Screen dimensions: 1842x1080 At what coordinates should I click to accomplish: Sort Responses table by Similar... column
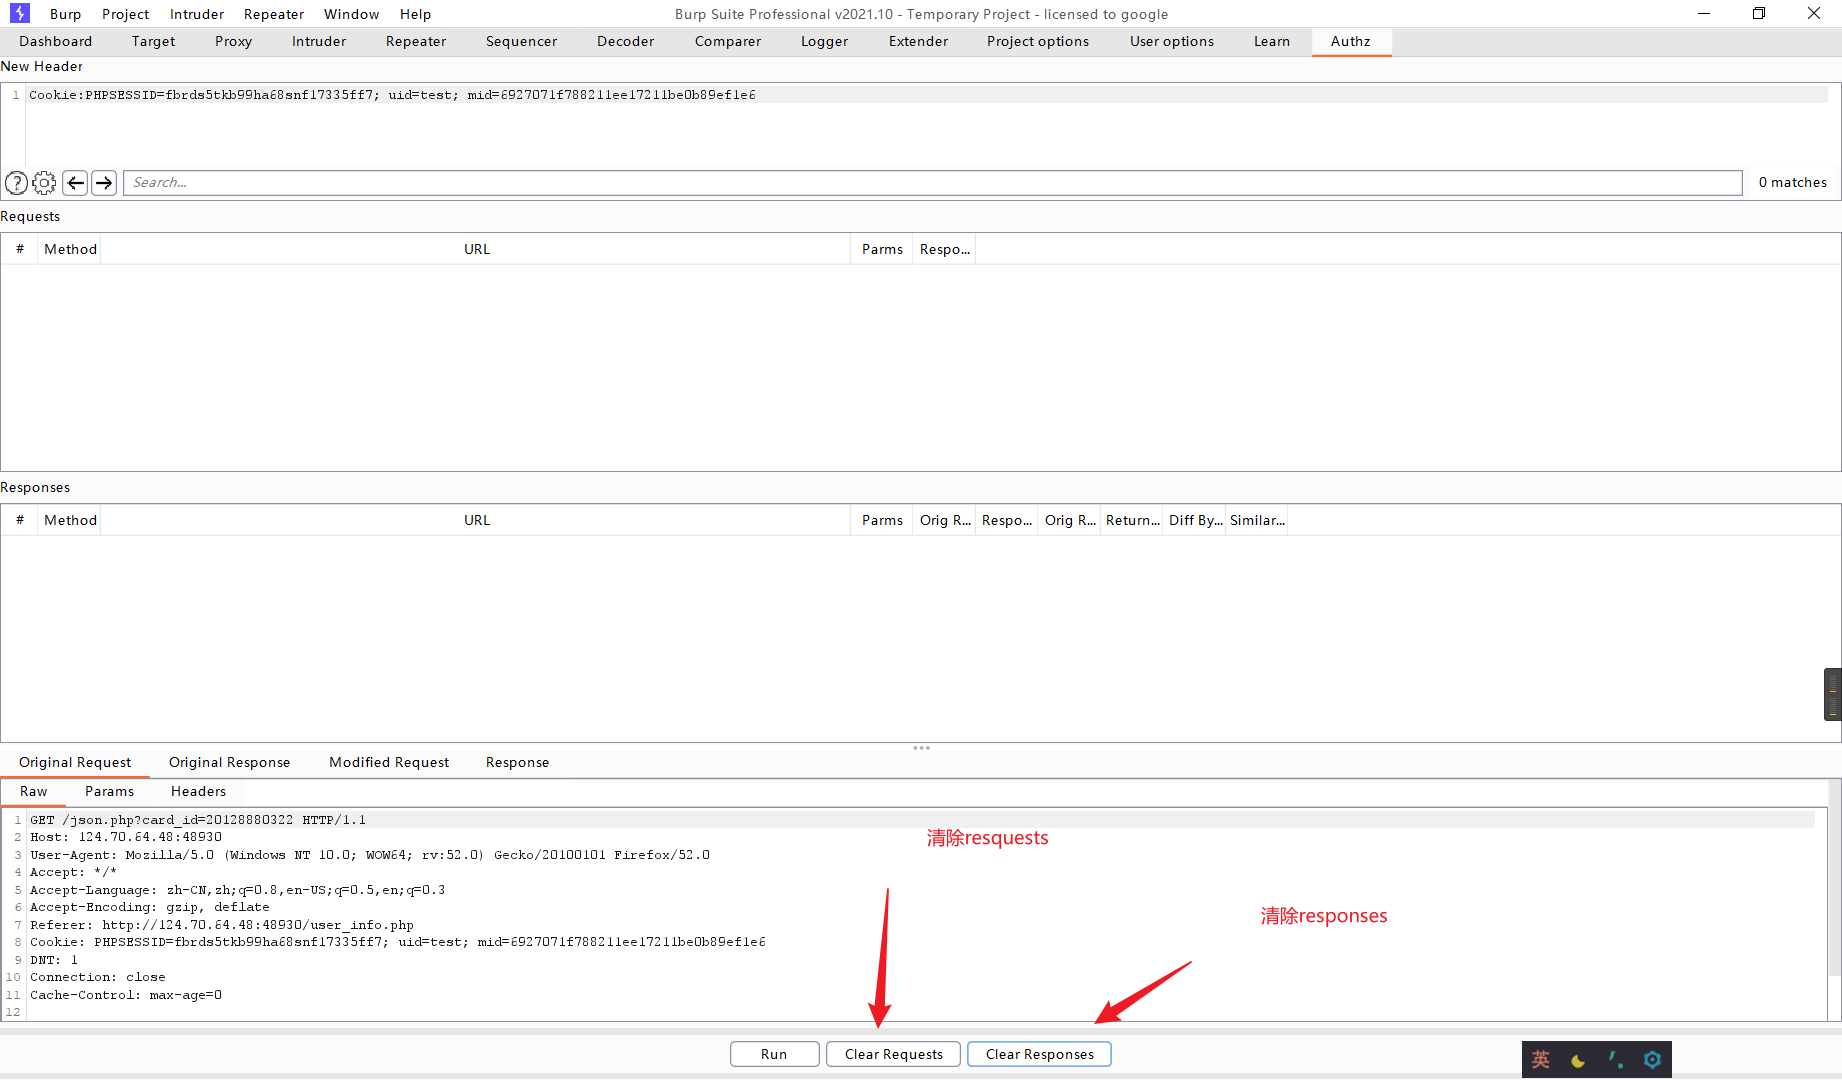pos(1257,520)
